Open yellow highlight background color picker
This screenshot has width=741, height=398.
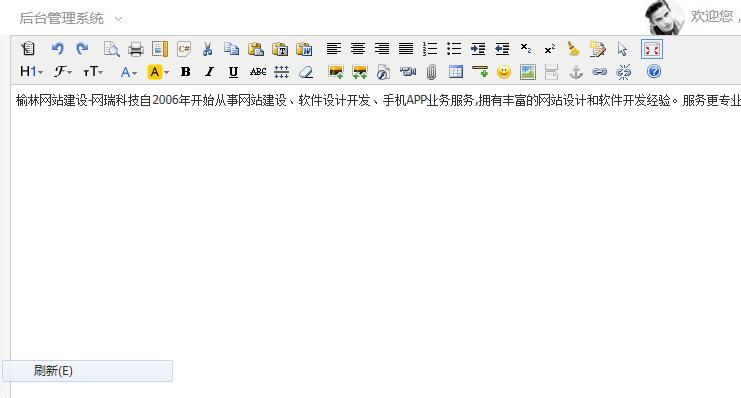[158, 72]
